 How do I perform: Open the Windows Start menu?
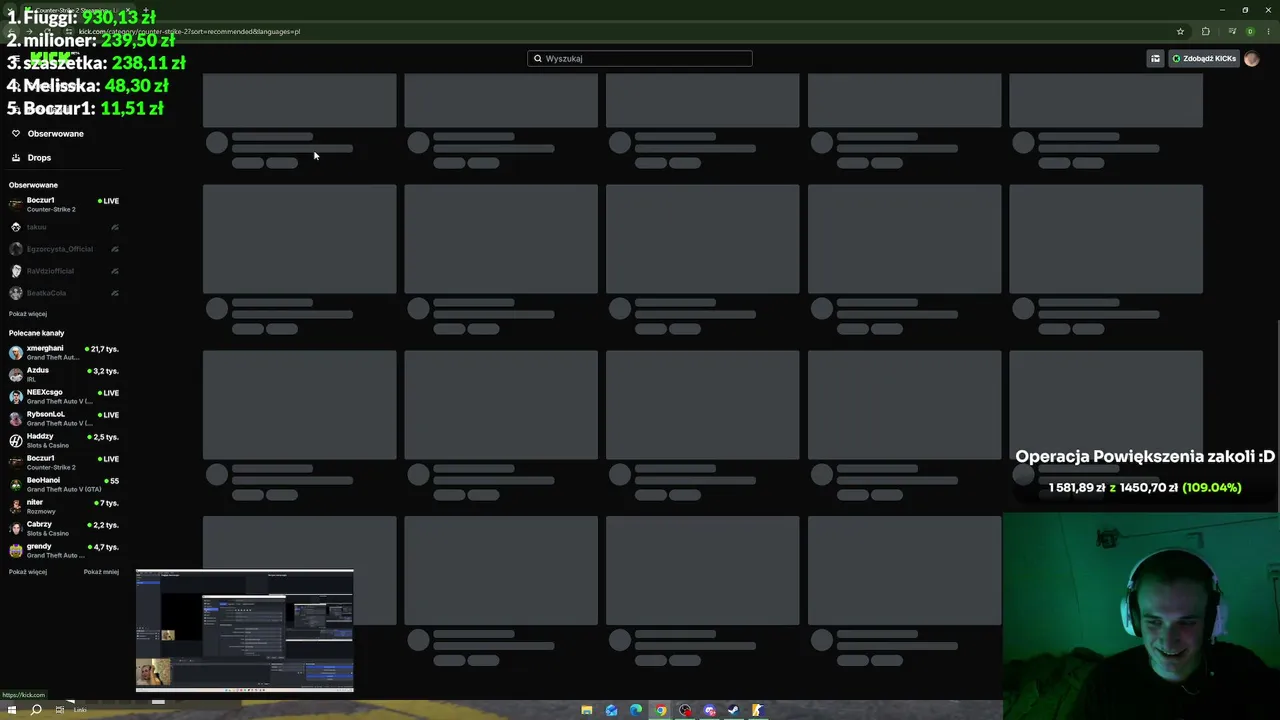[12, 710]
